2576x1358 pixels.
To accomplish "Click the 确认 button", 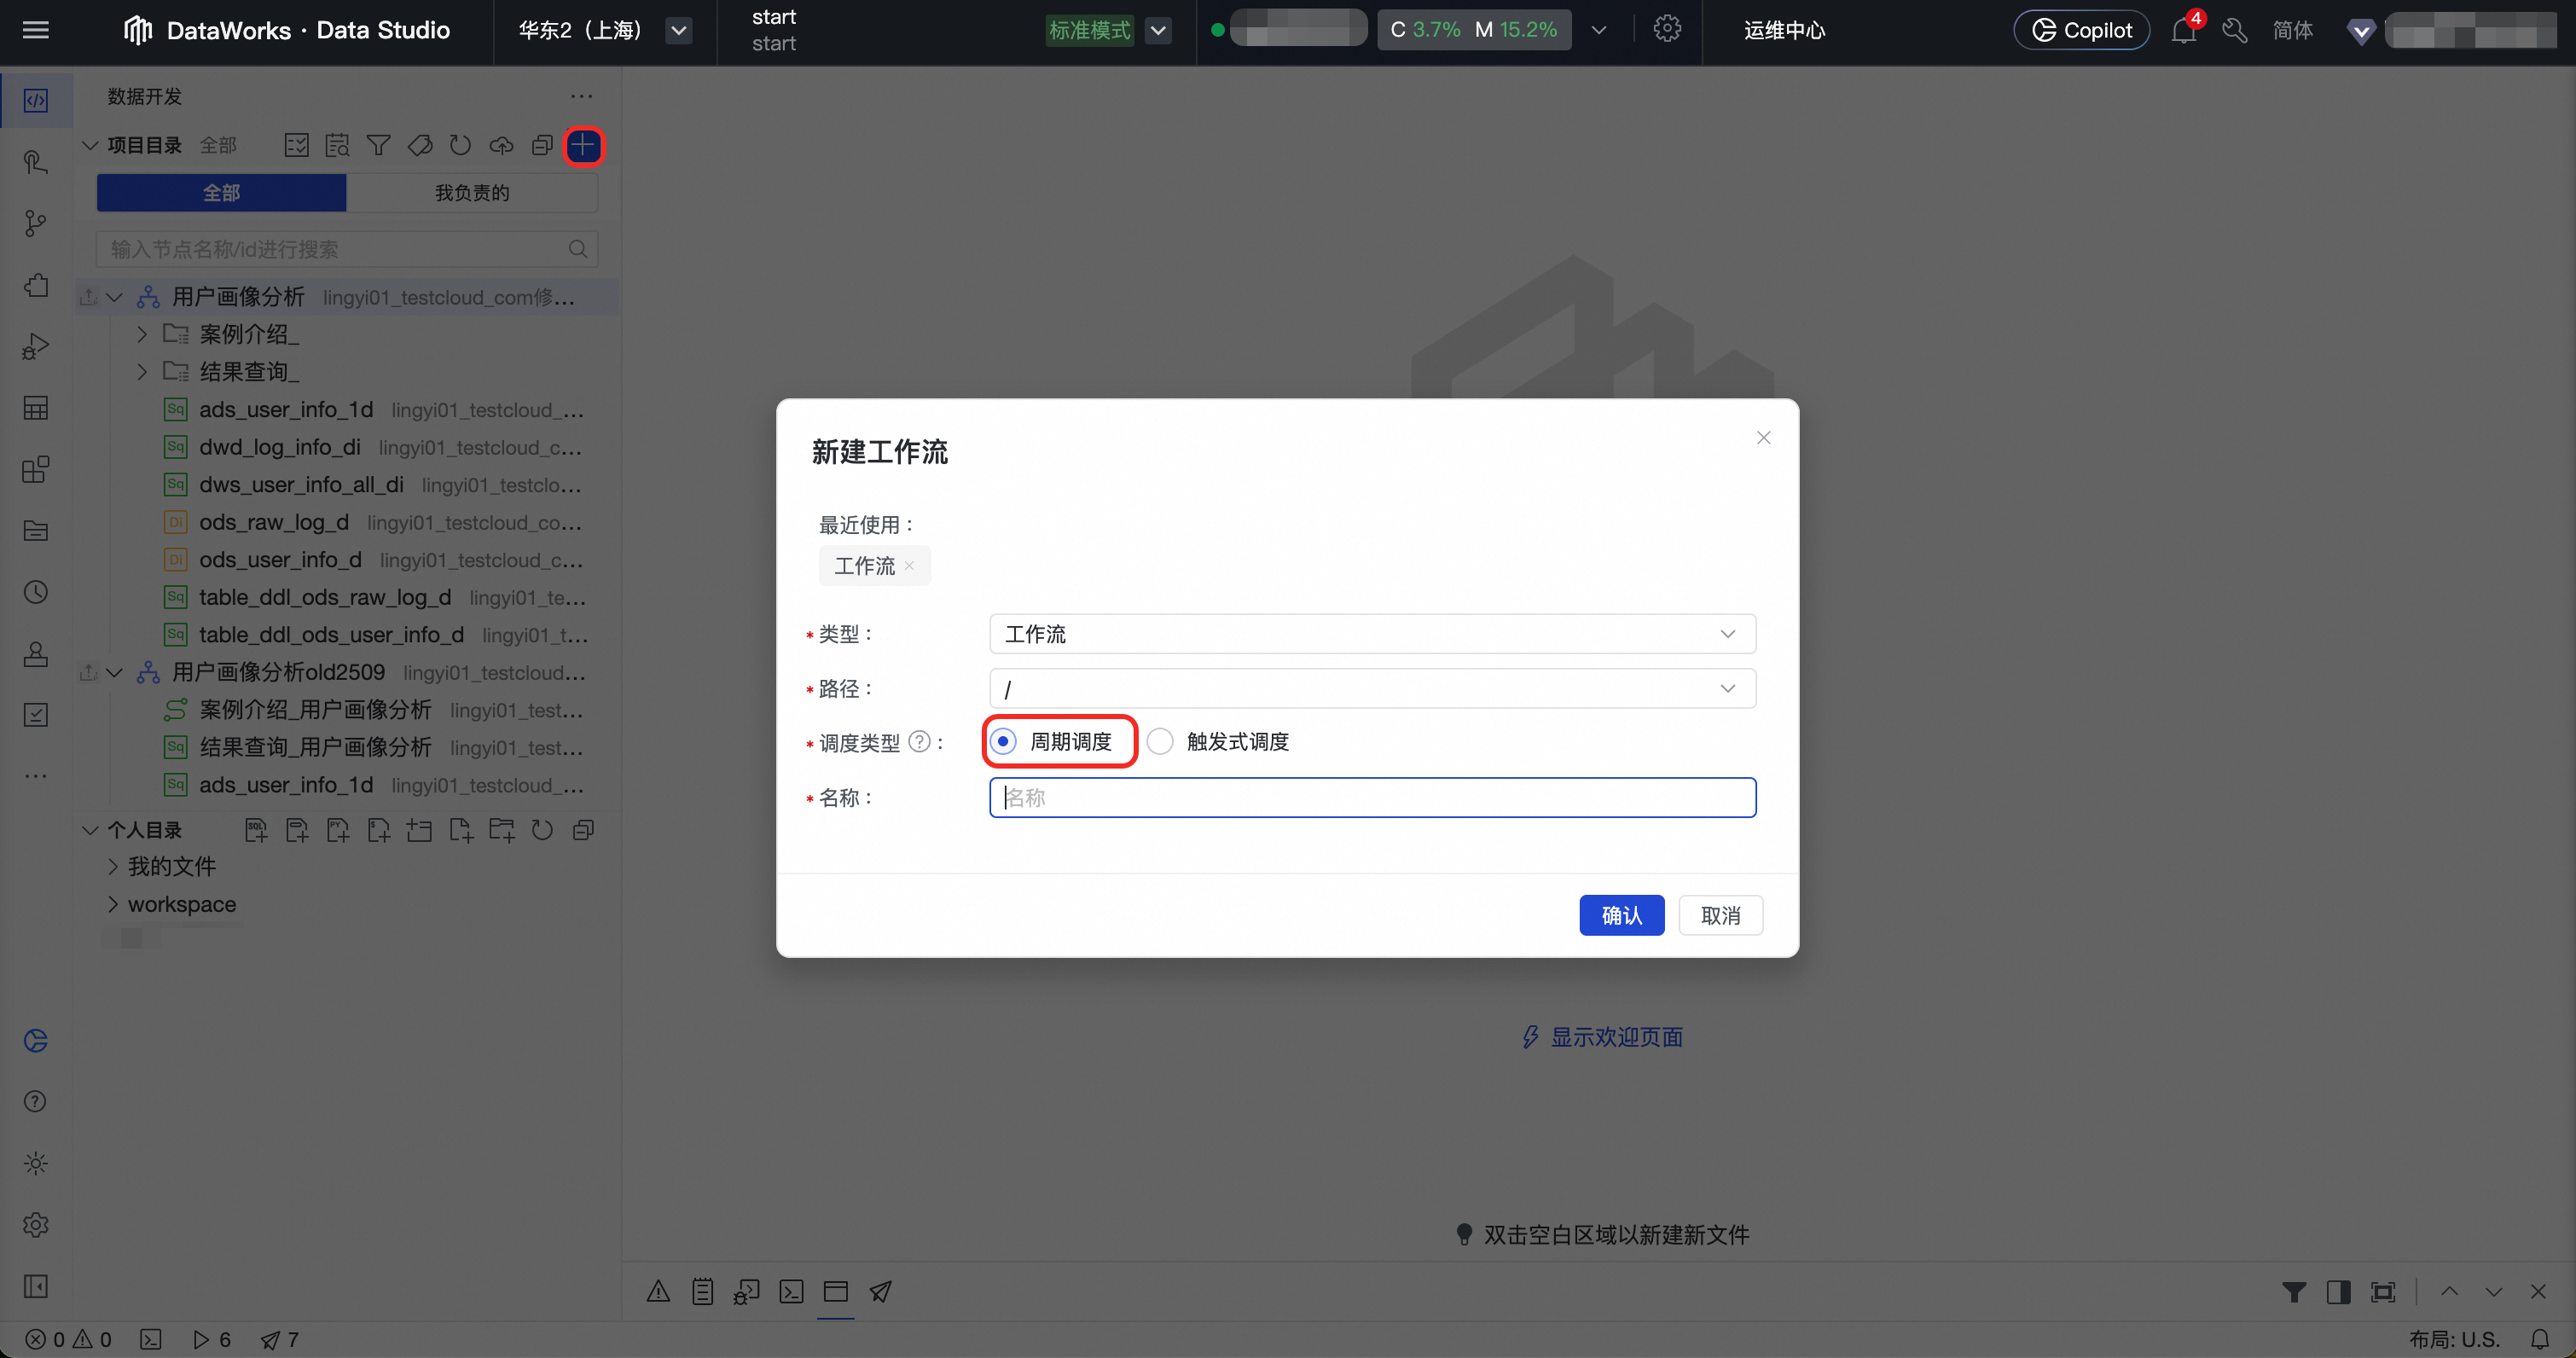I will pos(1621,915).
